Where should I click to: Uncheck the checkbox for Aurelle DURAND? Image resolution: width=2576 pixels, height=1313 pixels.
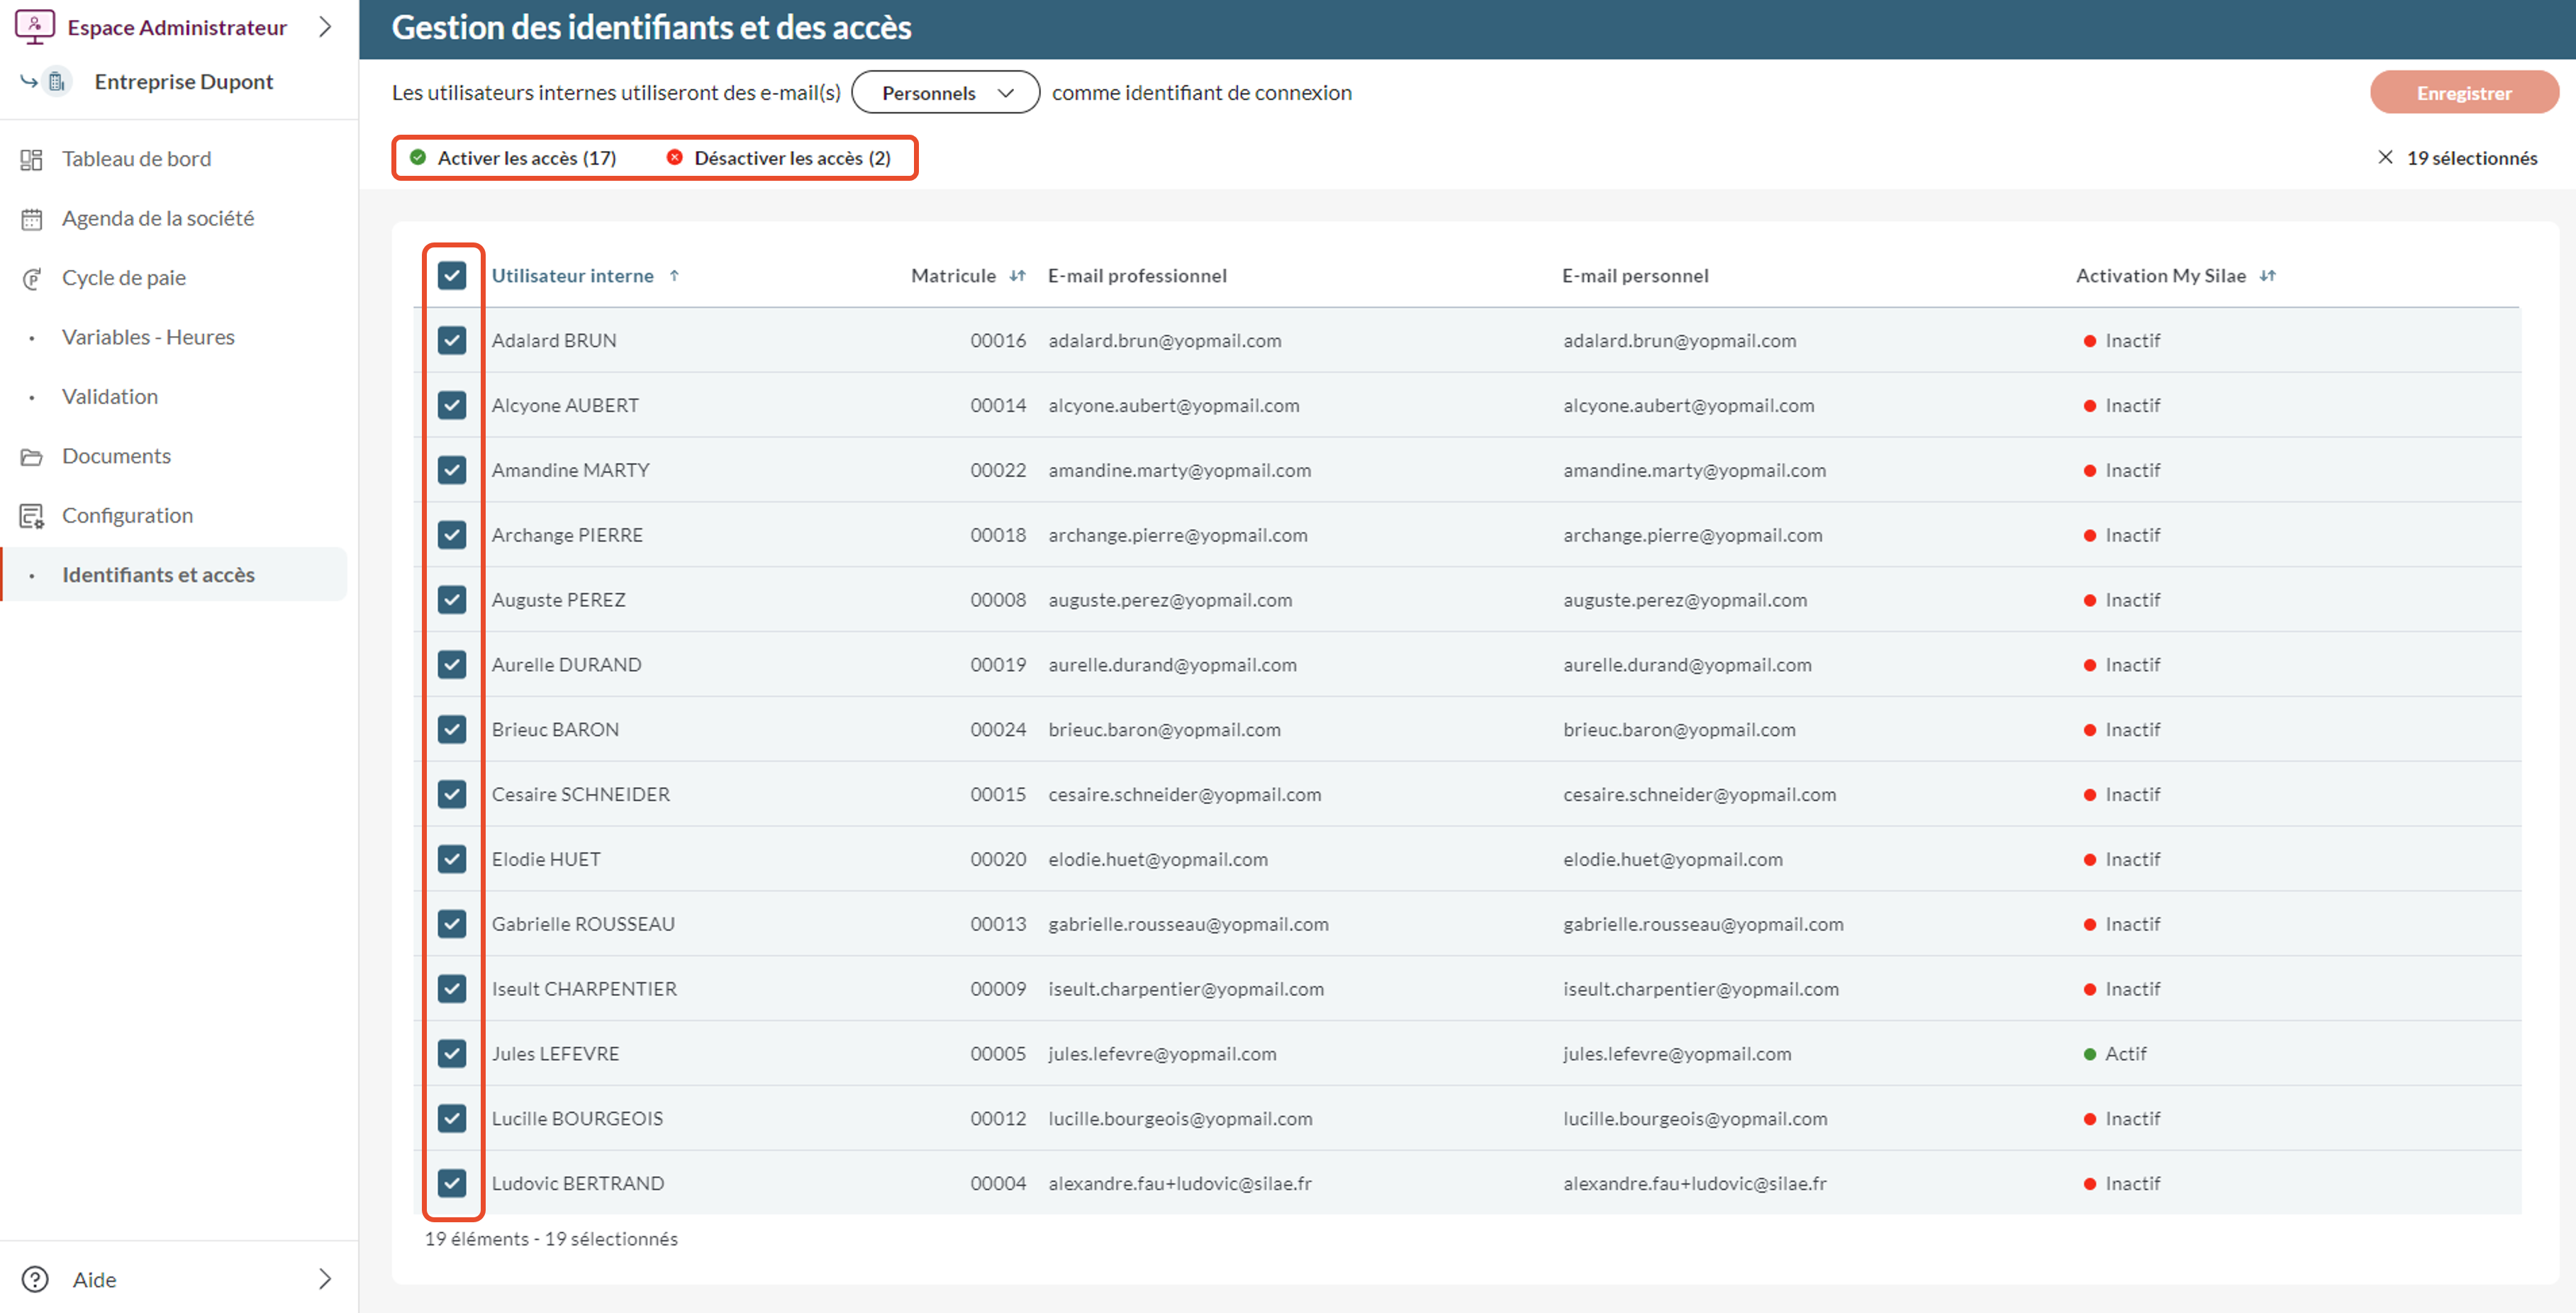[x=452, y=665]
